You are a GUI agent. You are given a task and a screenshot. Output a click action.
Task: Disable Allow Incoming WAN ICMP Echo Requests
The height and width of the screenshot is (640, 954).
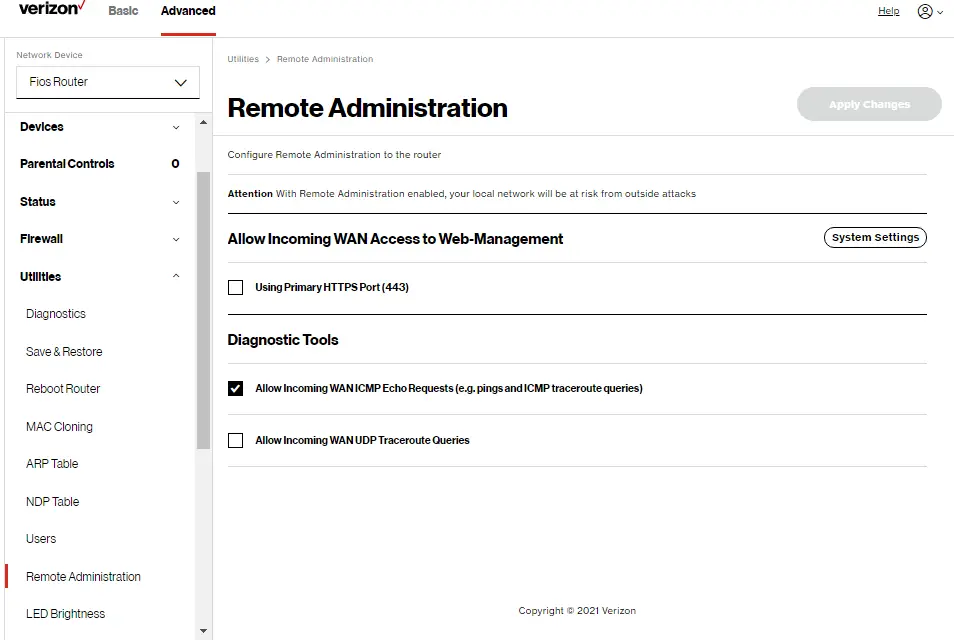(x=235, y=388)
